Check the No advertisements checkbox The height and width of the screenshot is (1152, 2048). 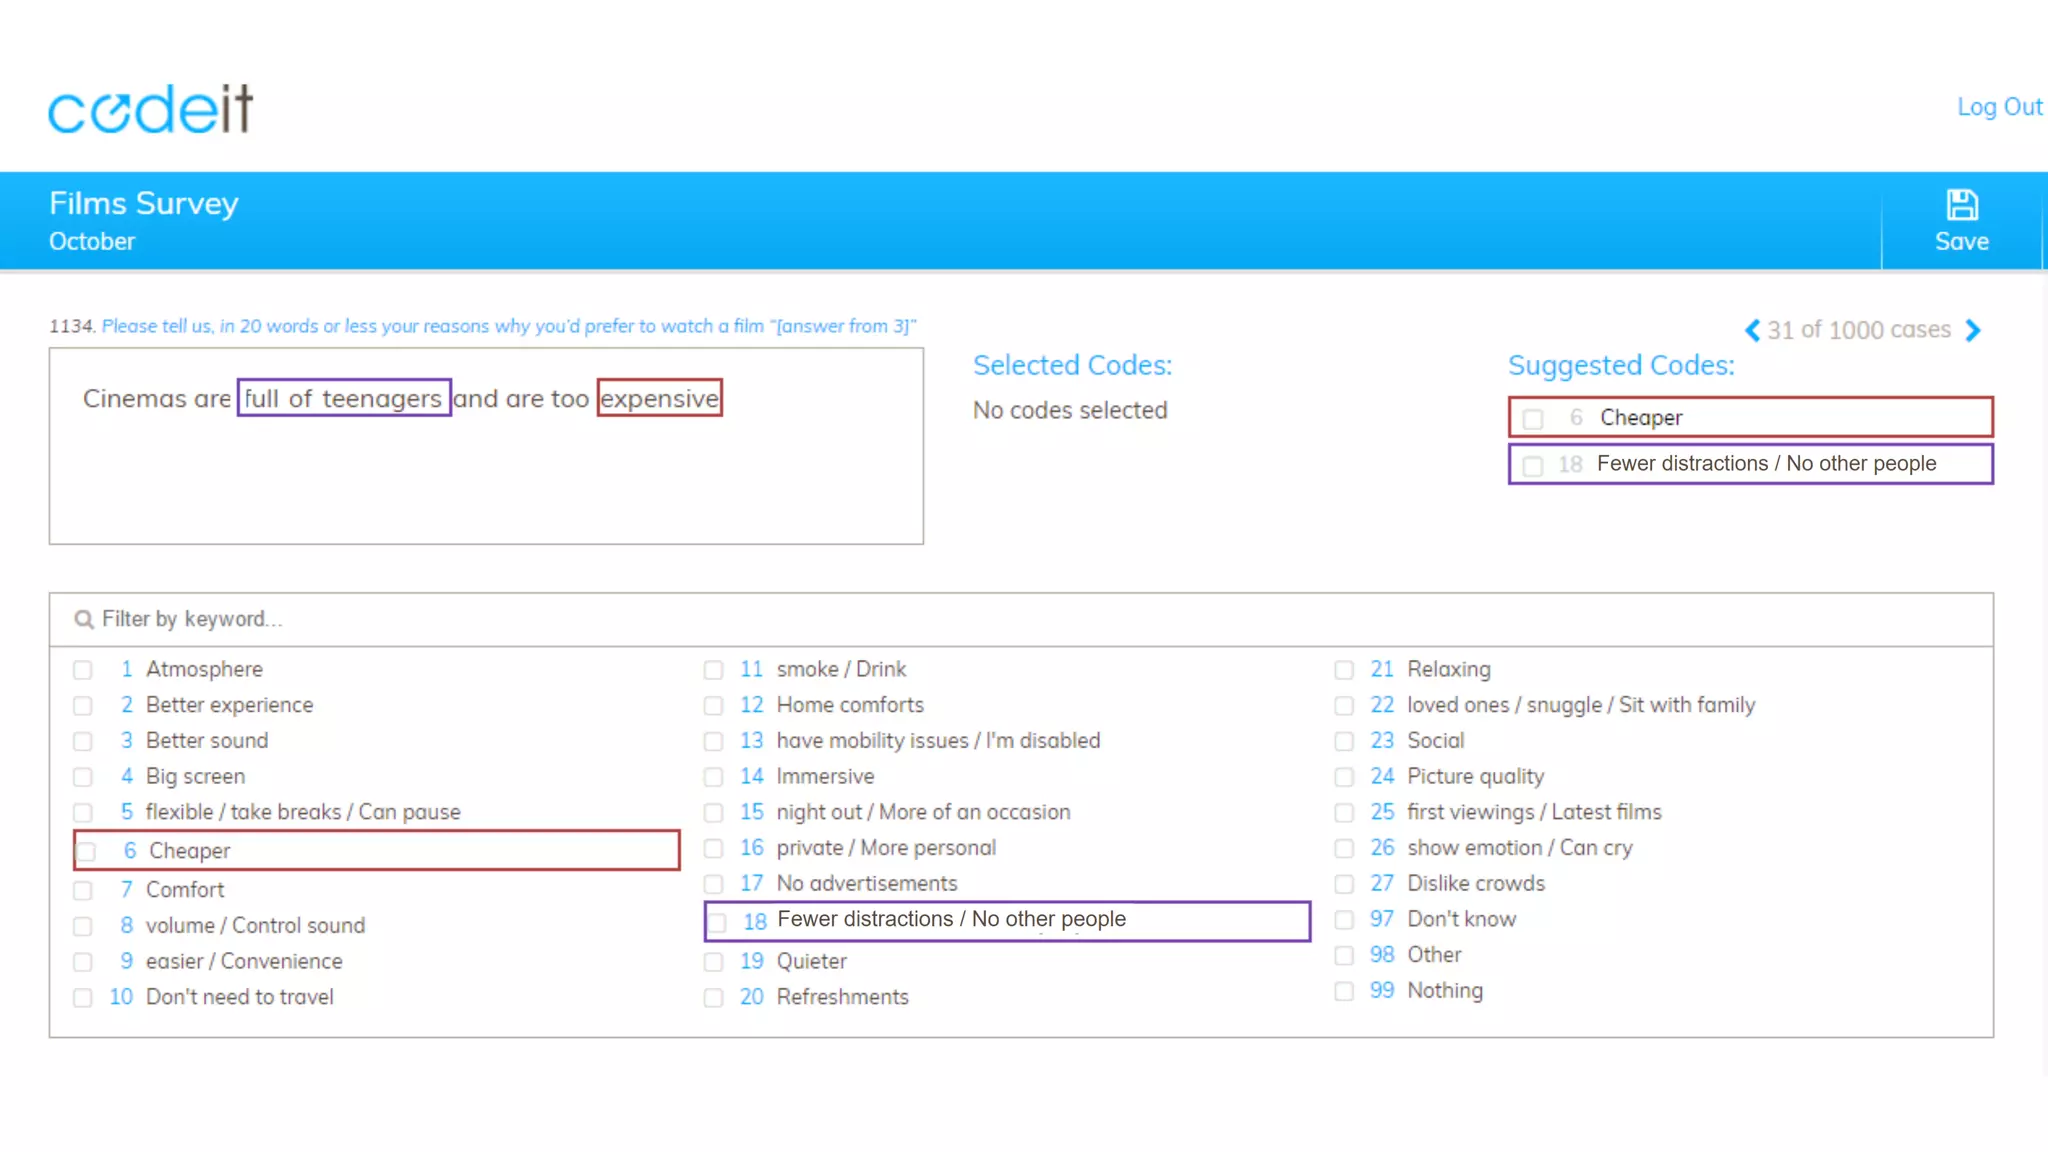coord(713,884)
